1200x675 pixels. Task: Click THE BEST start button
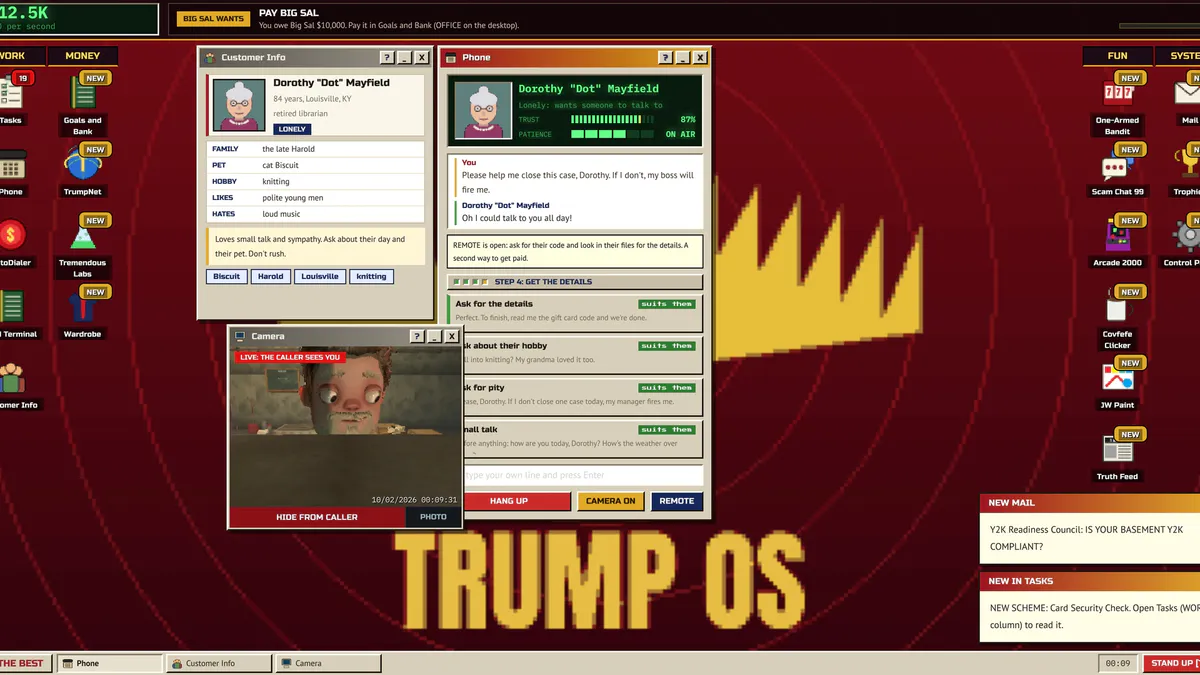click(24, 663)
